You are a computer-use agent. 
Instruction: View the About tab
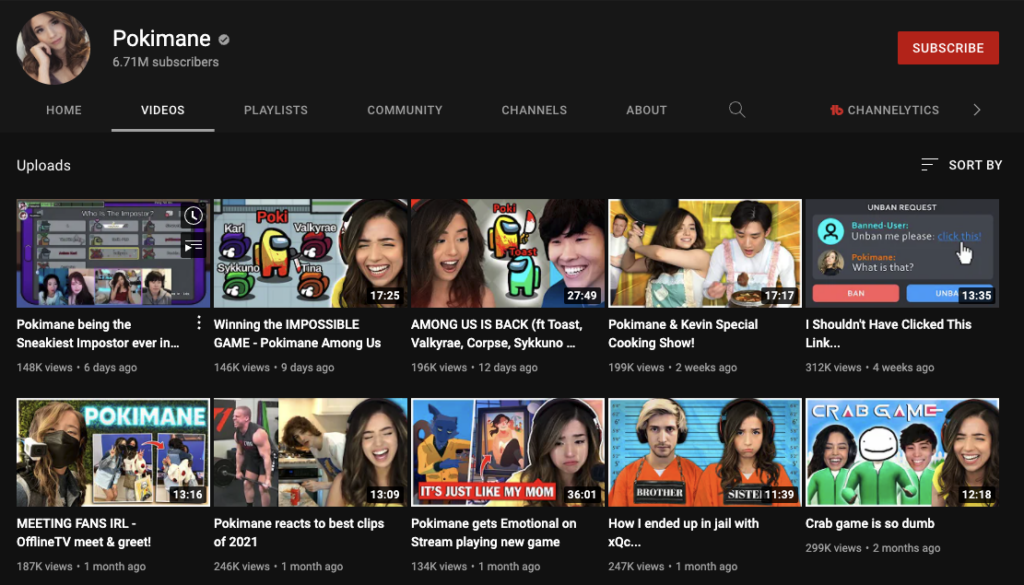pos(647,110)
